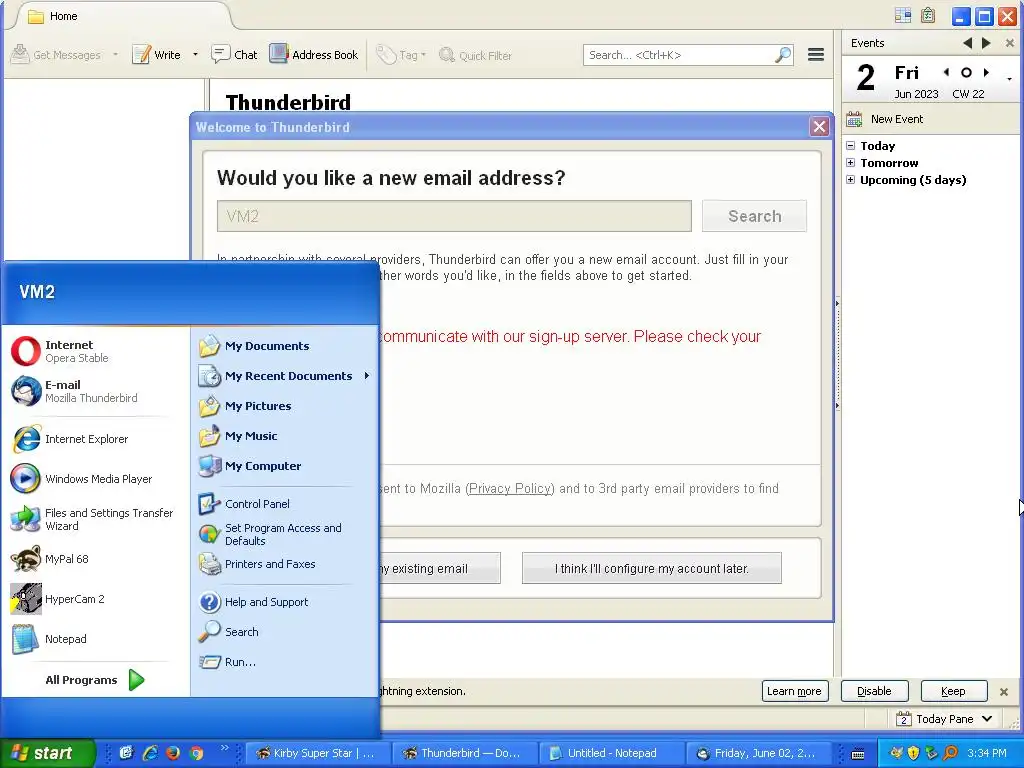This screenshot has width=1024, height=768.
Task: Click the Start button
Action: pyautogui.click(x=47, y=753)
